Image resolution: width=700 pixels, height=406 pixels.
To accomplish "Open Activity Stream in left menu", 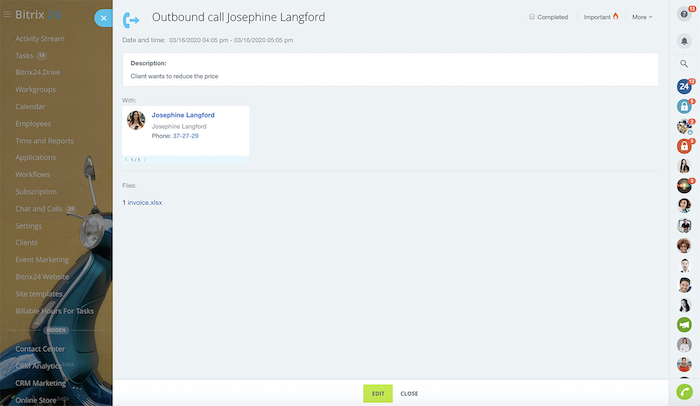I will (41, 38).
